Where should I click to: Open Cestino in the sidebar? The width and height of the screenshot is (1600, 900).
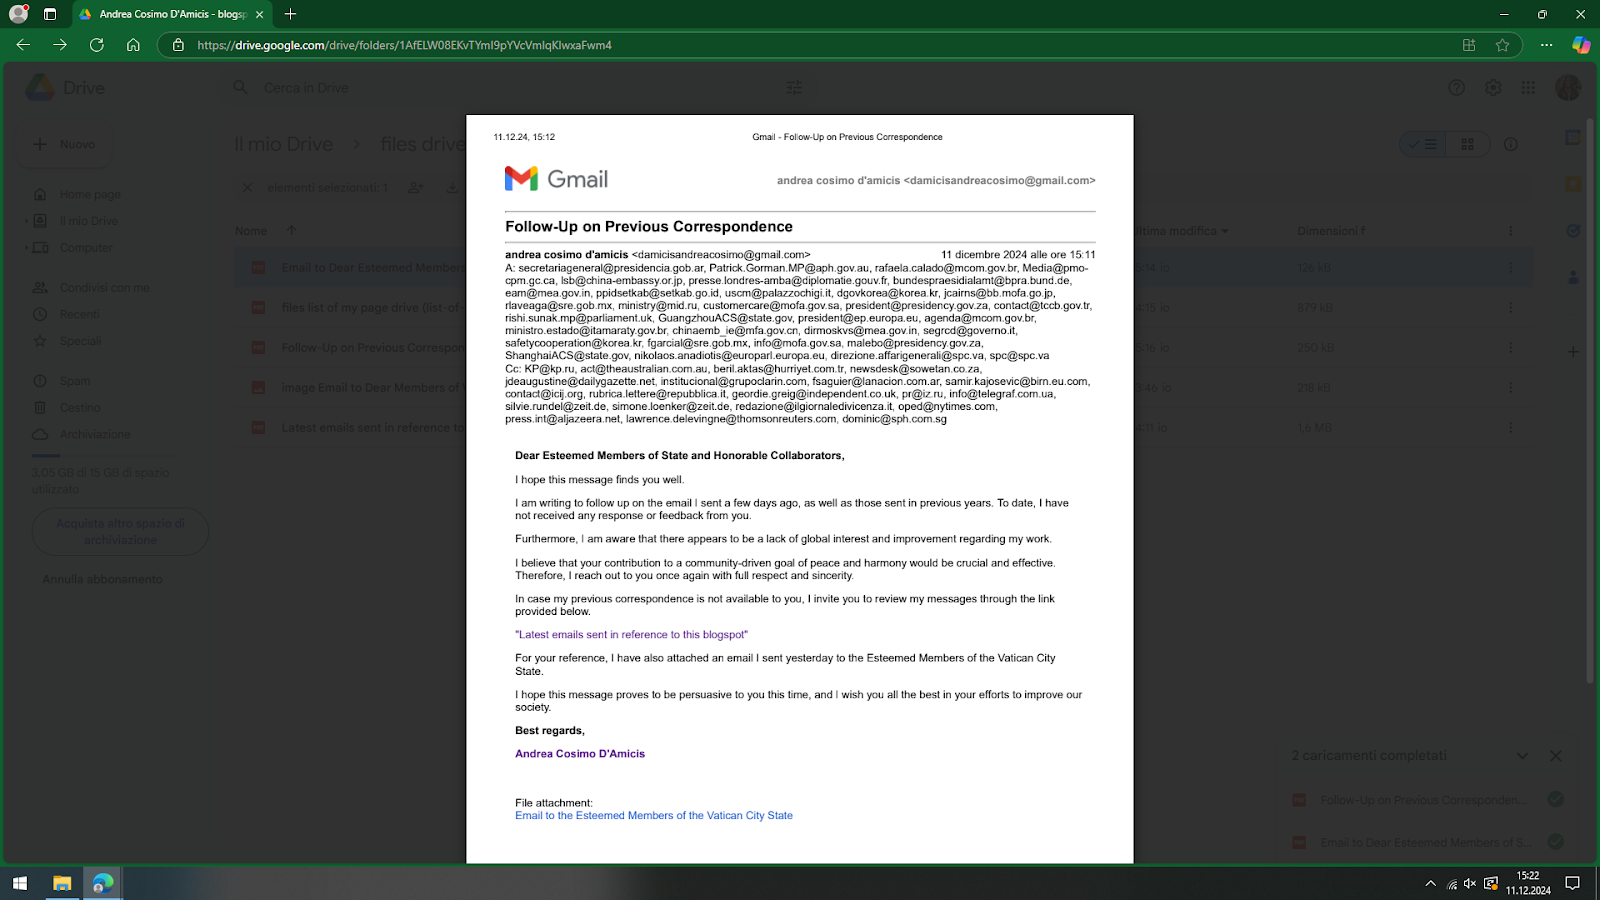coord(80,407)
